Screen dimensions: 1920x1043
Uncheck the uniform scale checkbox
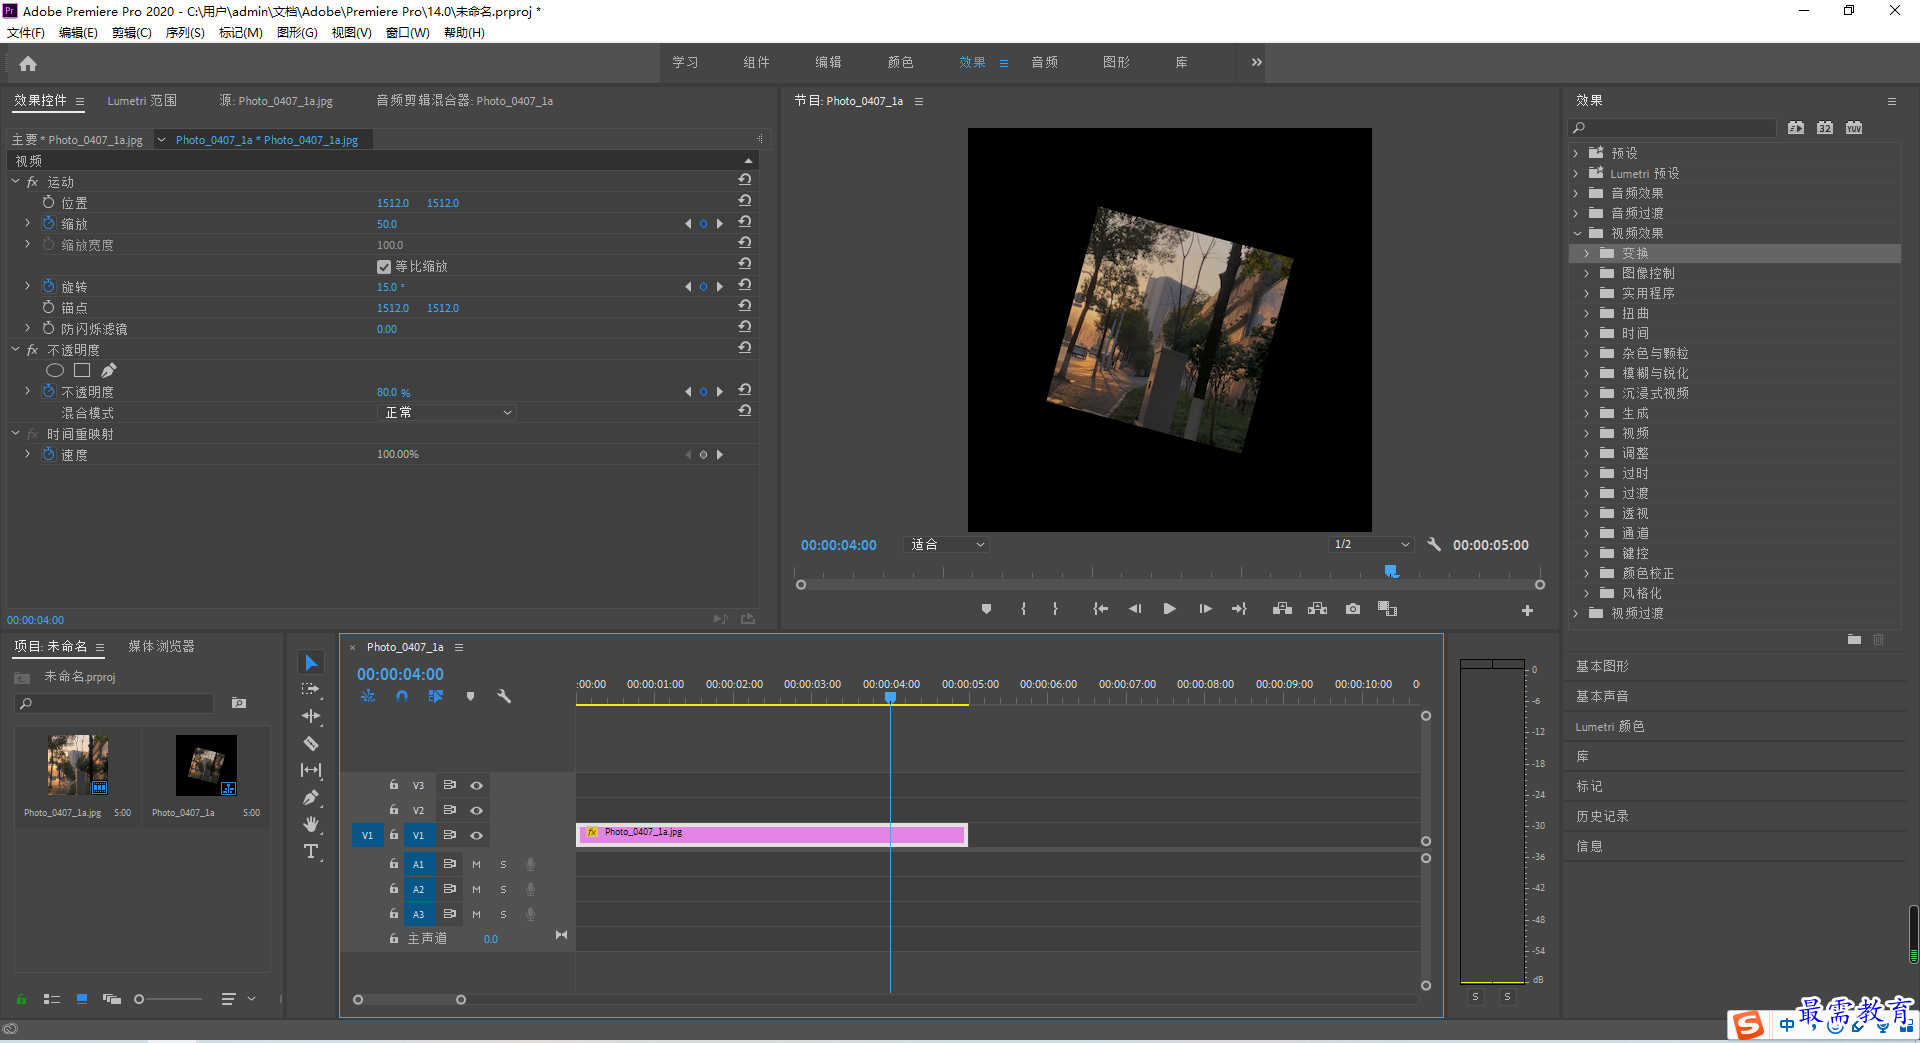point(384,267)
